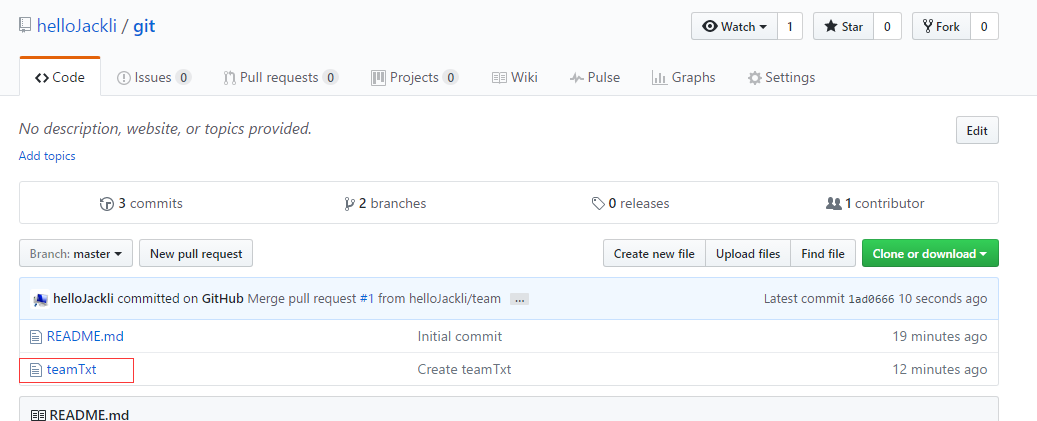Star this repository
Image resolution: width=1037 pixels, height=421 pixels.
pyautogui.click(x=843, y=26)
